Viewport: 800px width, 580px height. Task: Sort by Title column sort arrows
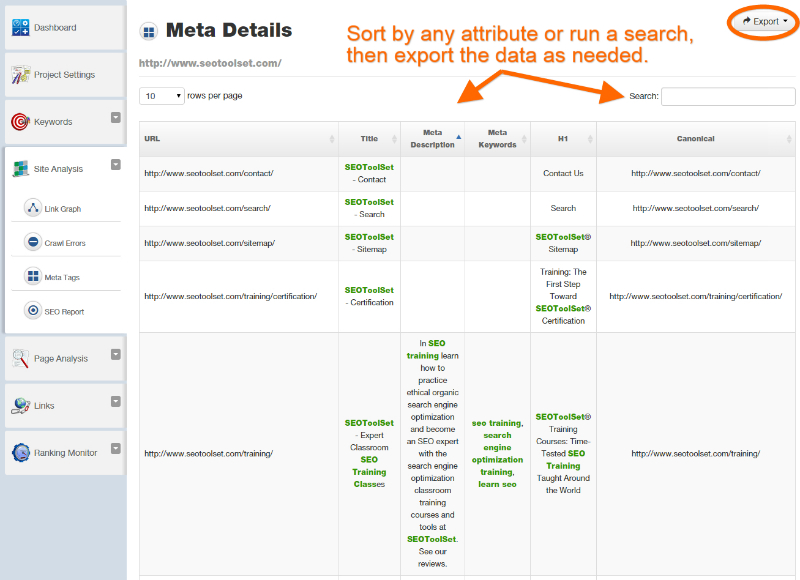394,139
